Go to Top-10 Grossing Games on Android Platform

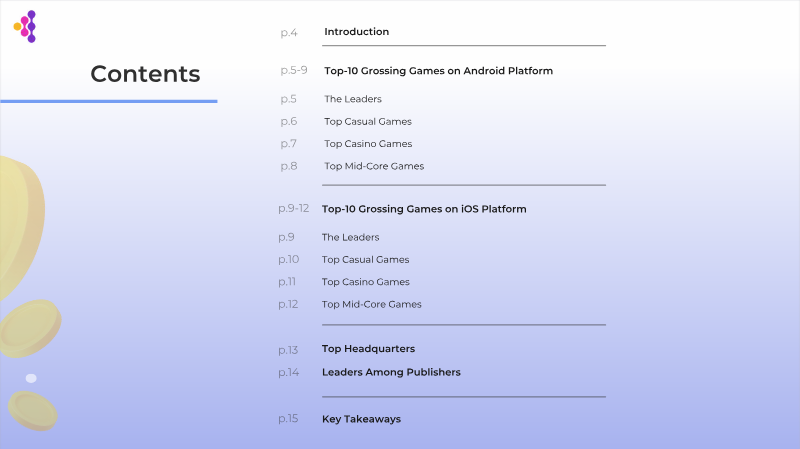pos(438,71)
